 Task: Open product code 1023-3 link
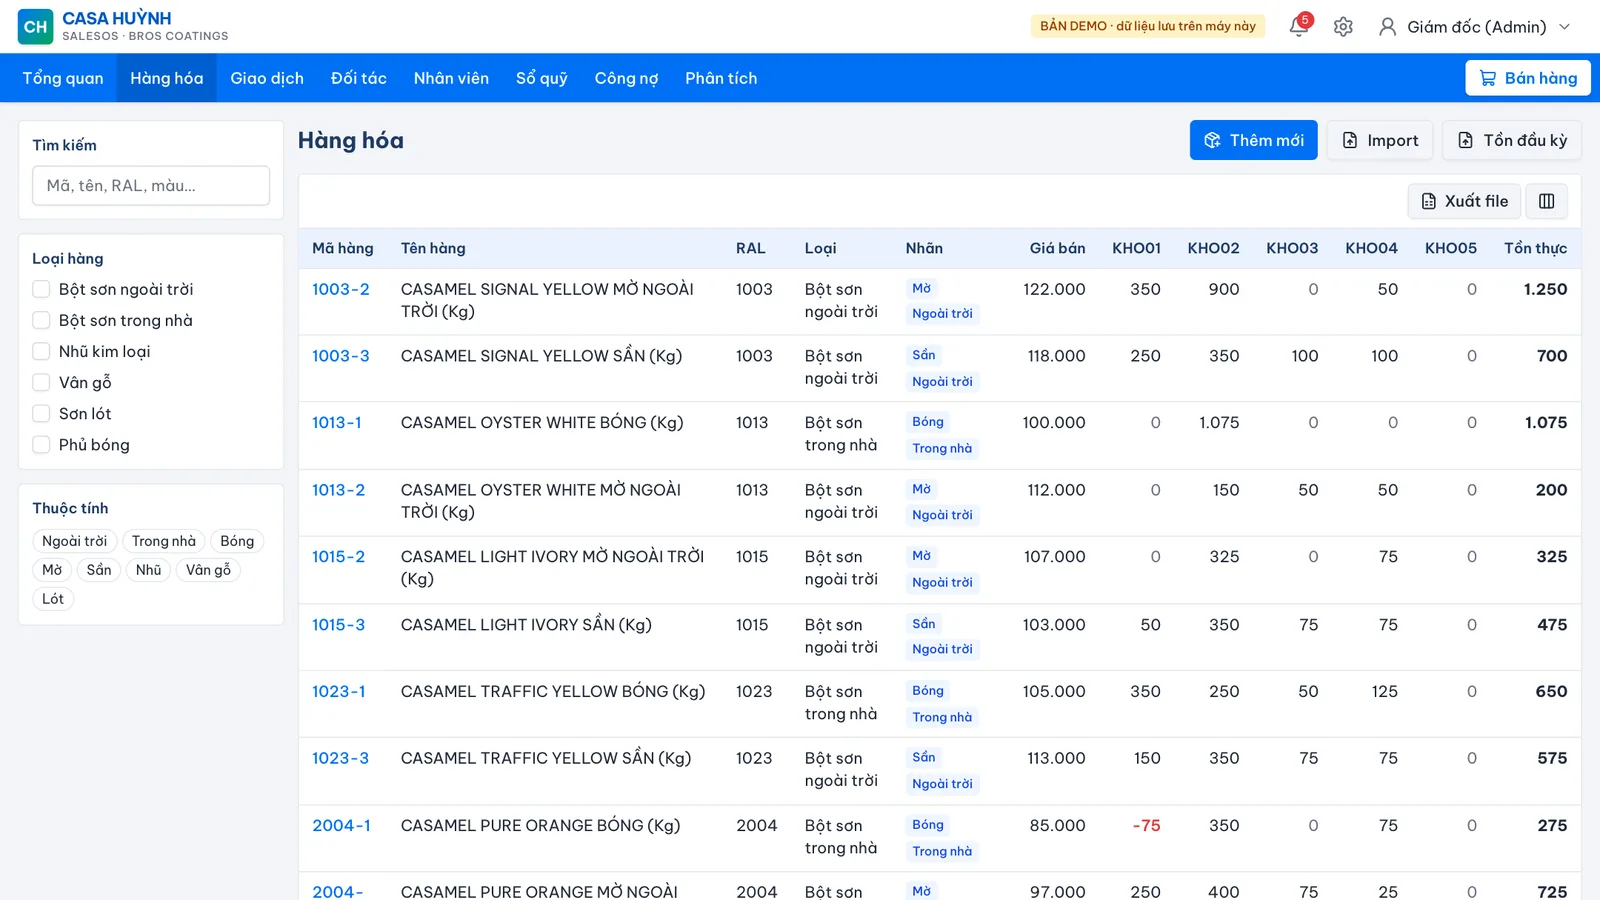point(340,758)
